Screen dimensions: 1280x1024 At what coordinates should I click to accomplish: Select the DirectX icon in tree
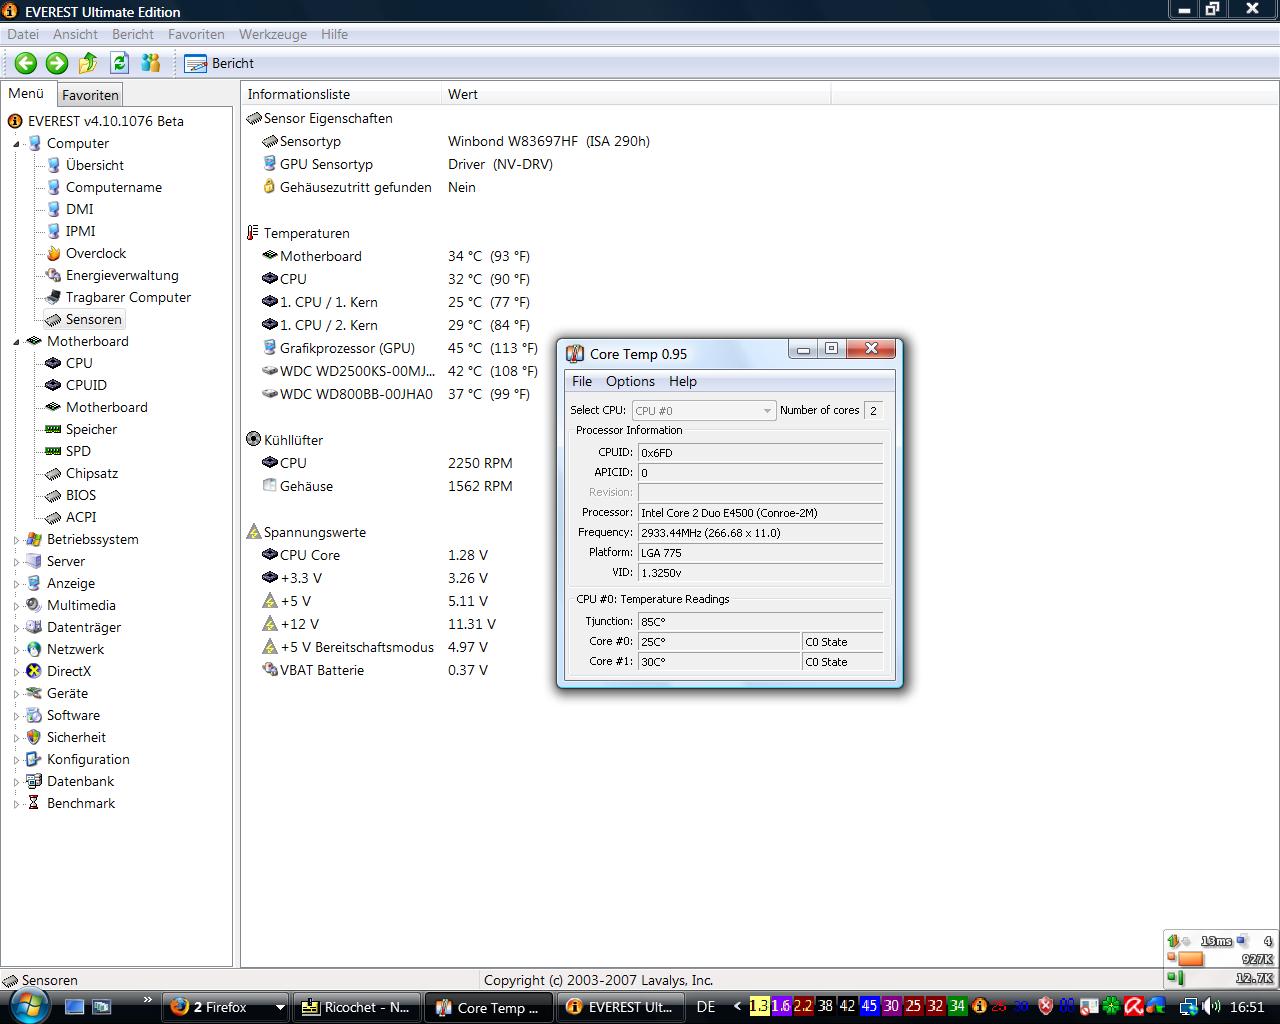pyautogui.click(x=34, y=671)
